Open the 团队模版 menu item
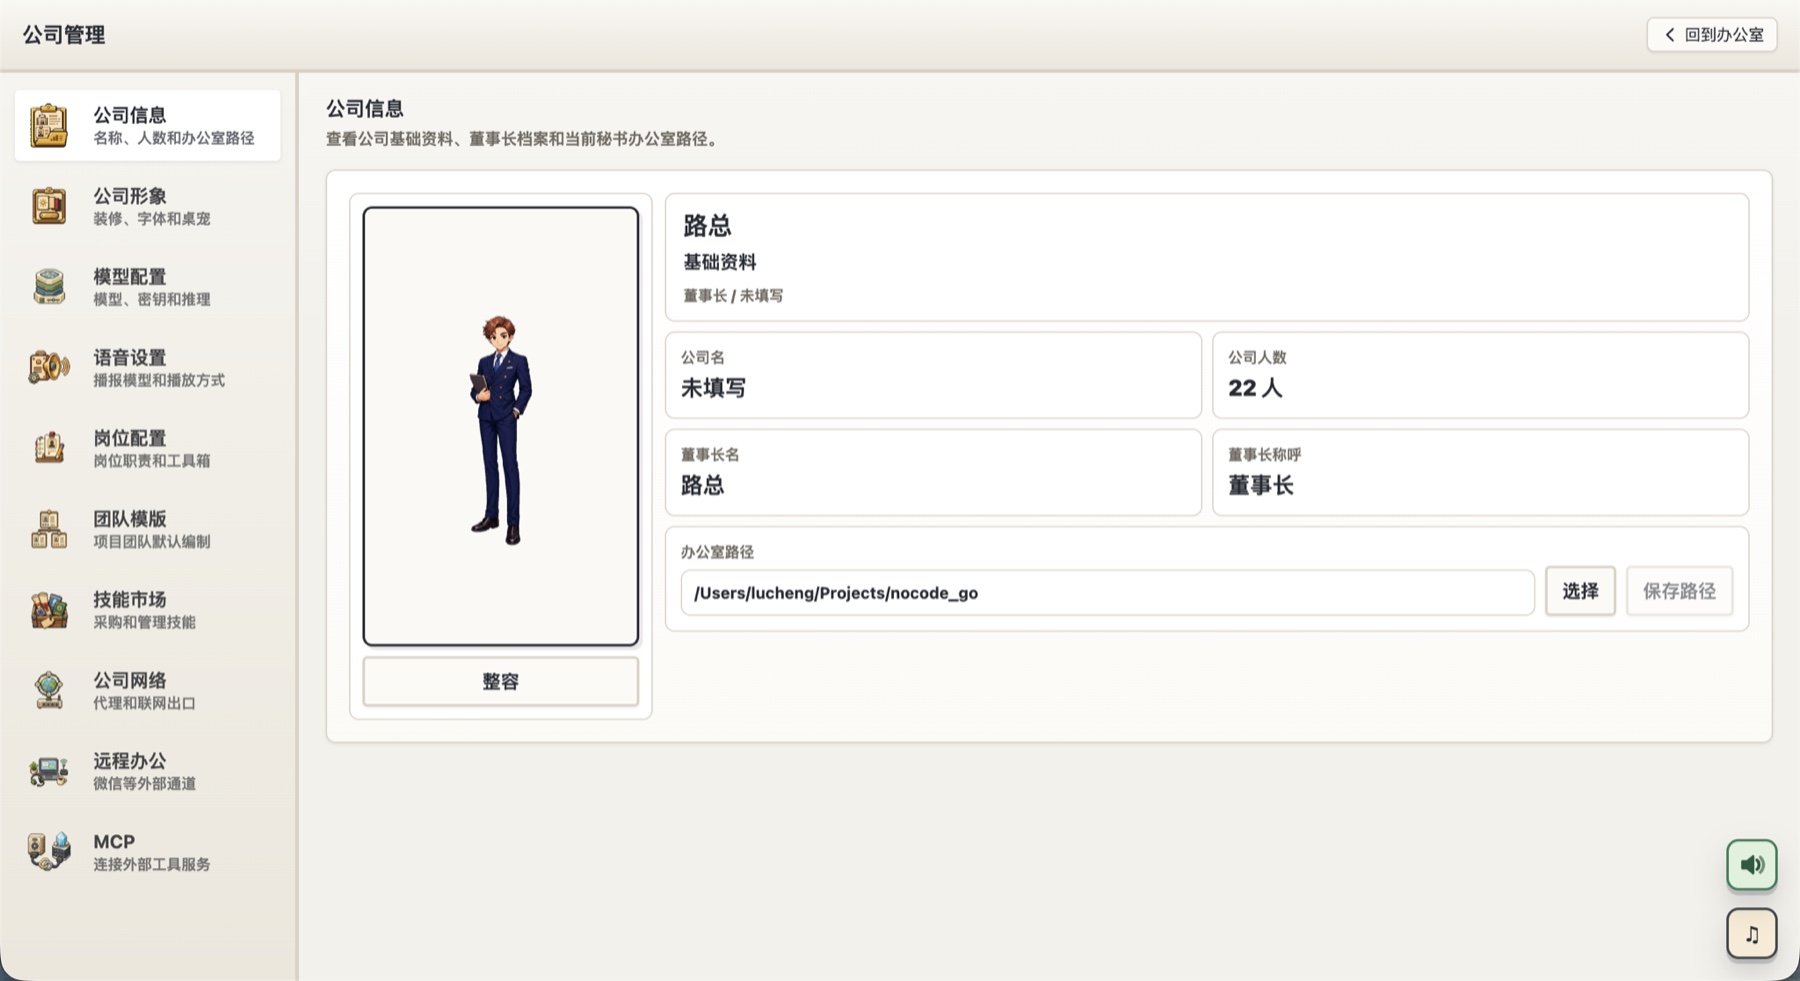 [x=147, y=529]
